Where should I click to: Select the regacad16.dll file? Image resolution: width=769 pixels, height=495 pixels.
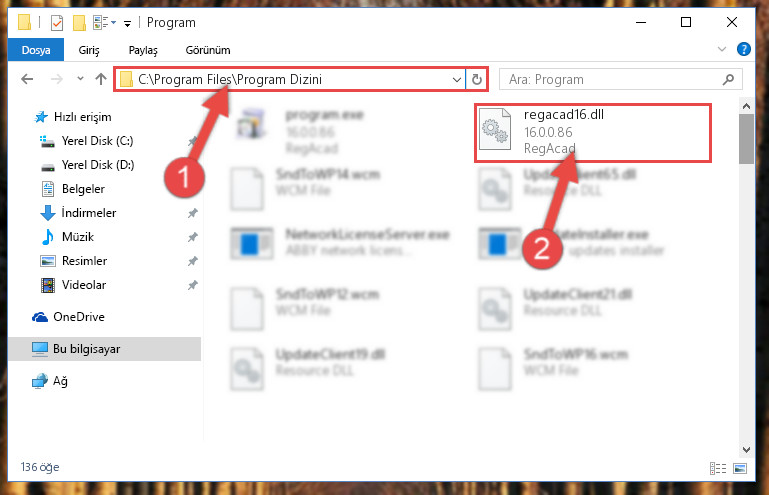click(x=592, y=132)
